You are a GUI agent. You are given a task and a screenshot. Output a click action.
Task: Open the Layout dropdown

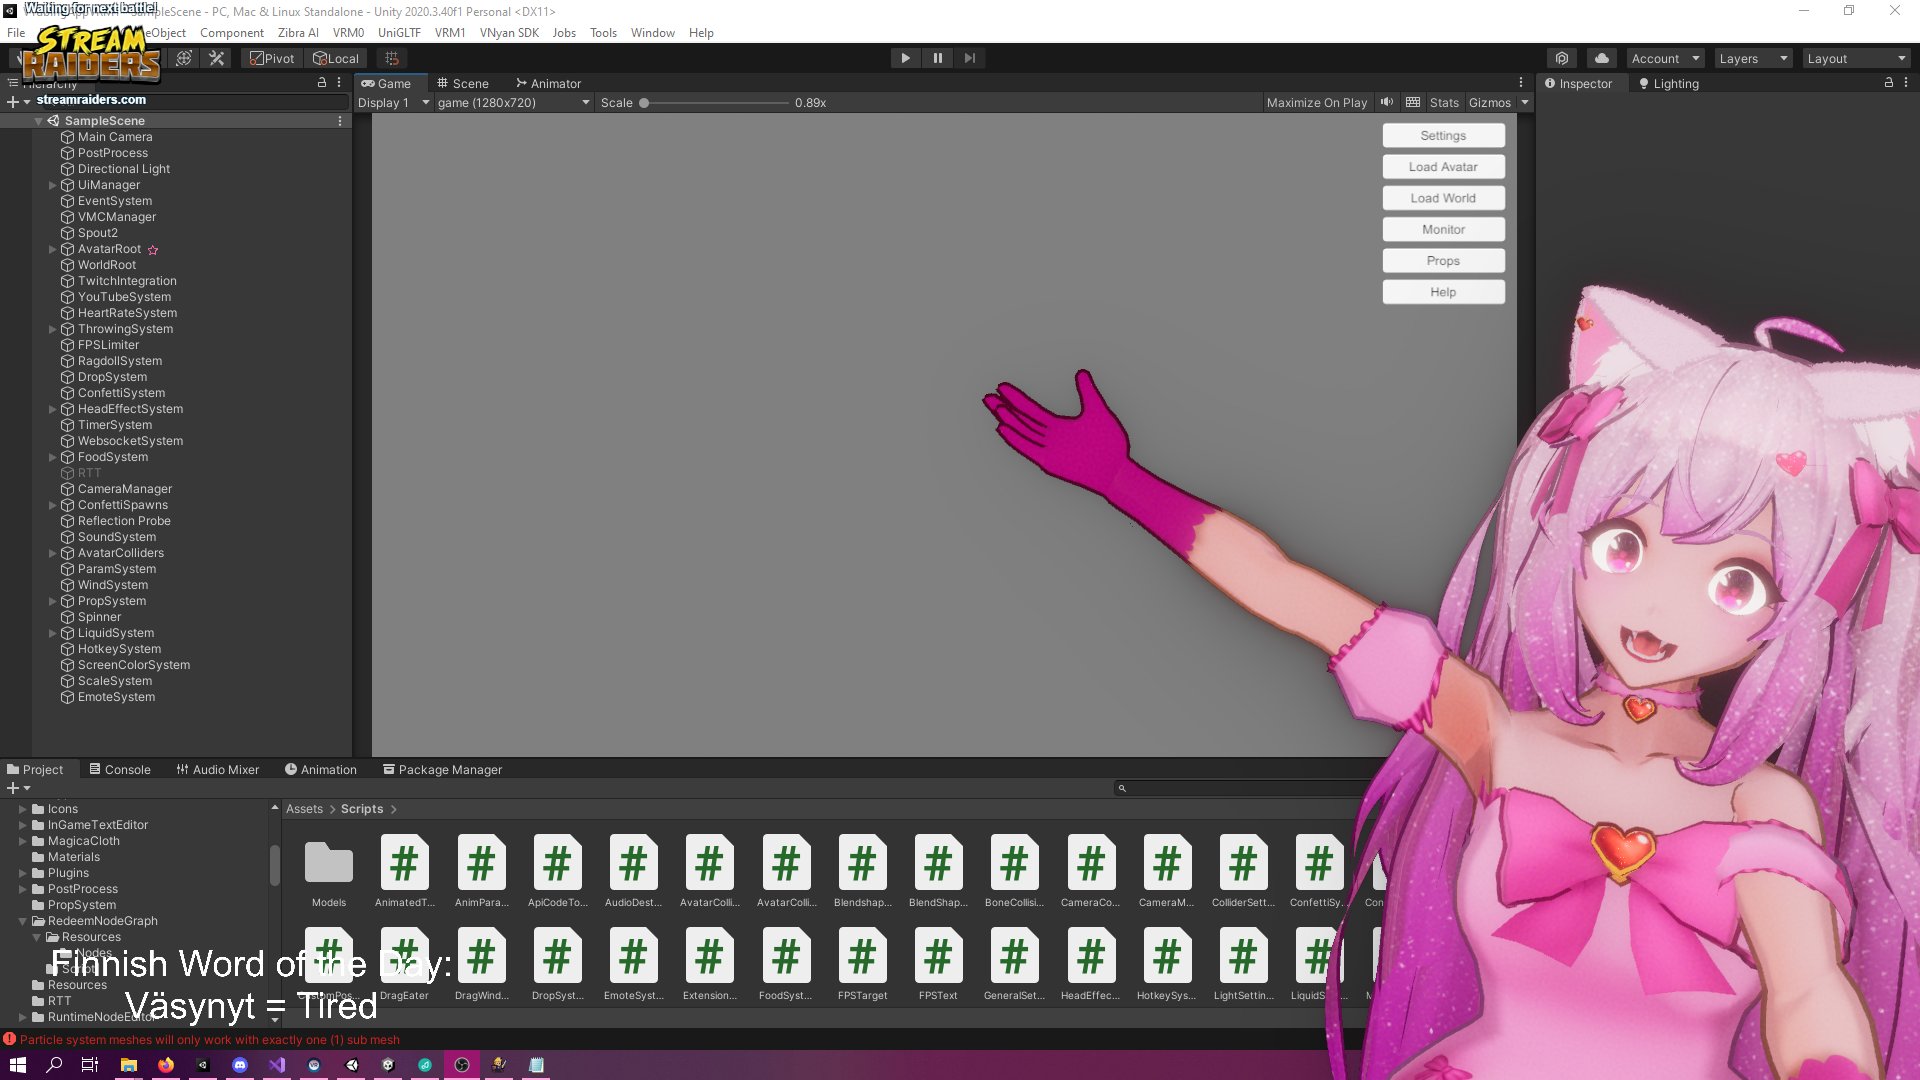coord(1855,57)
